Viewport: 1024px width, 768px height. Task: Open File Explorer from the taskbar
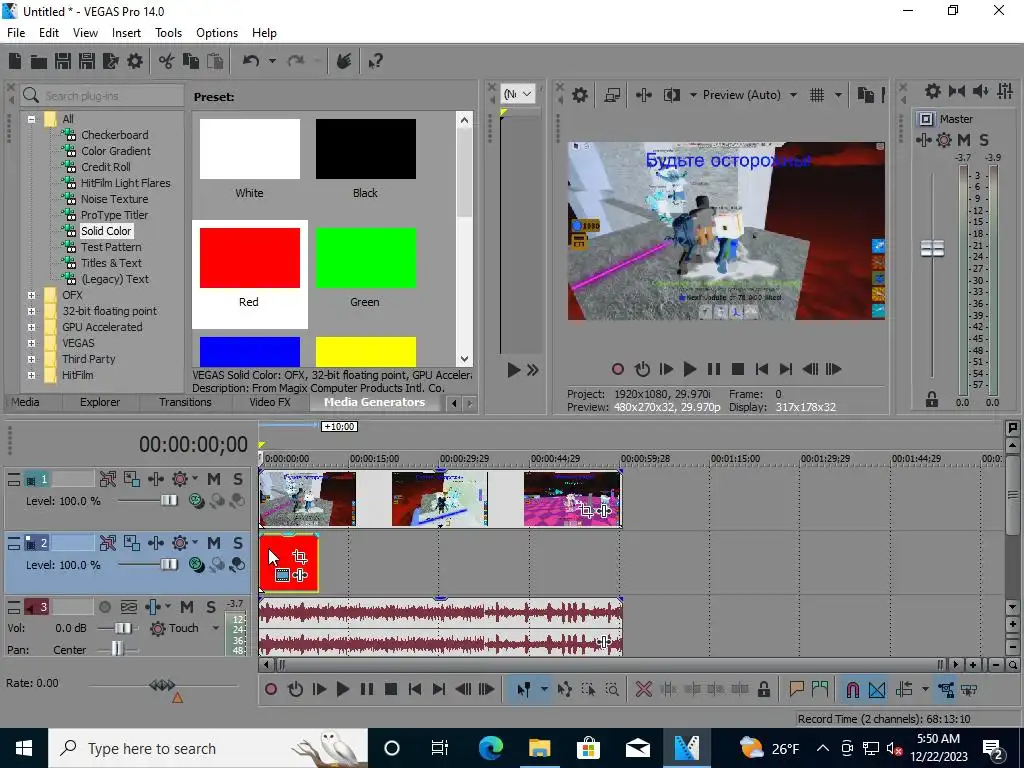pos(539,748)
